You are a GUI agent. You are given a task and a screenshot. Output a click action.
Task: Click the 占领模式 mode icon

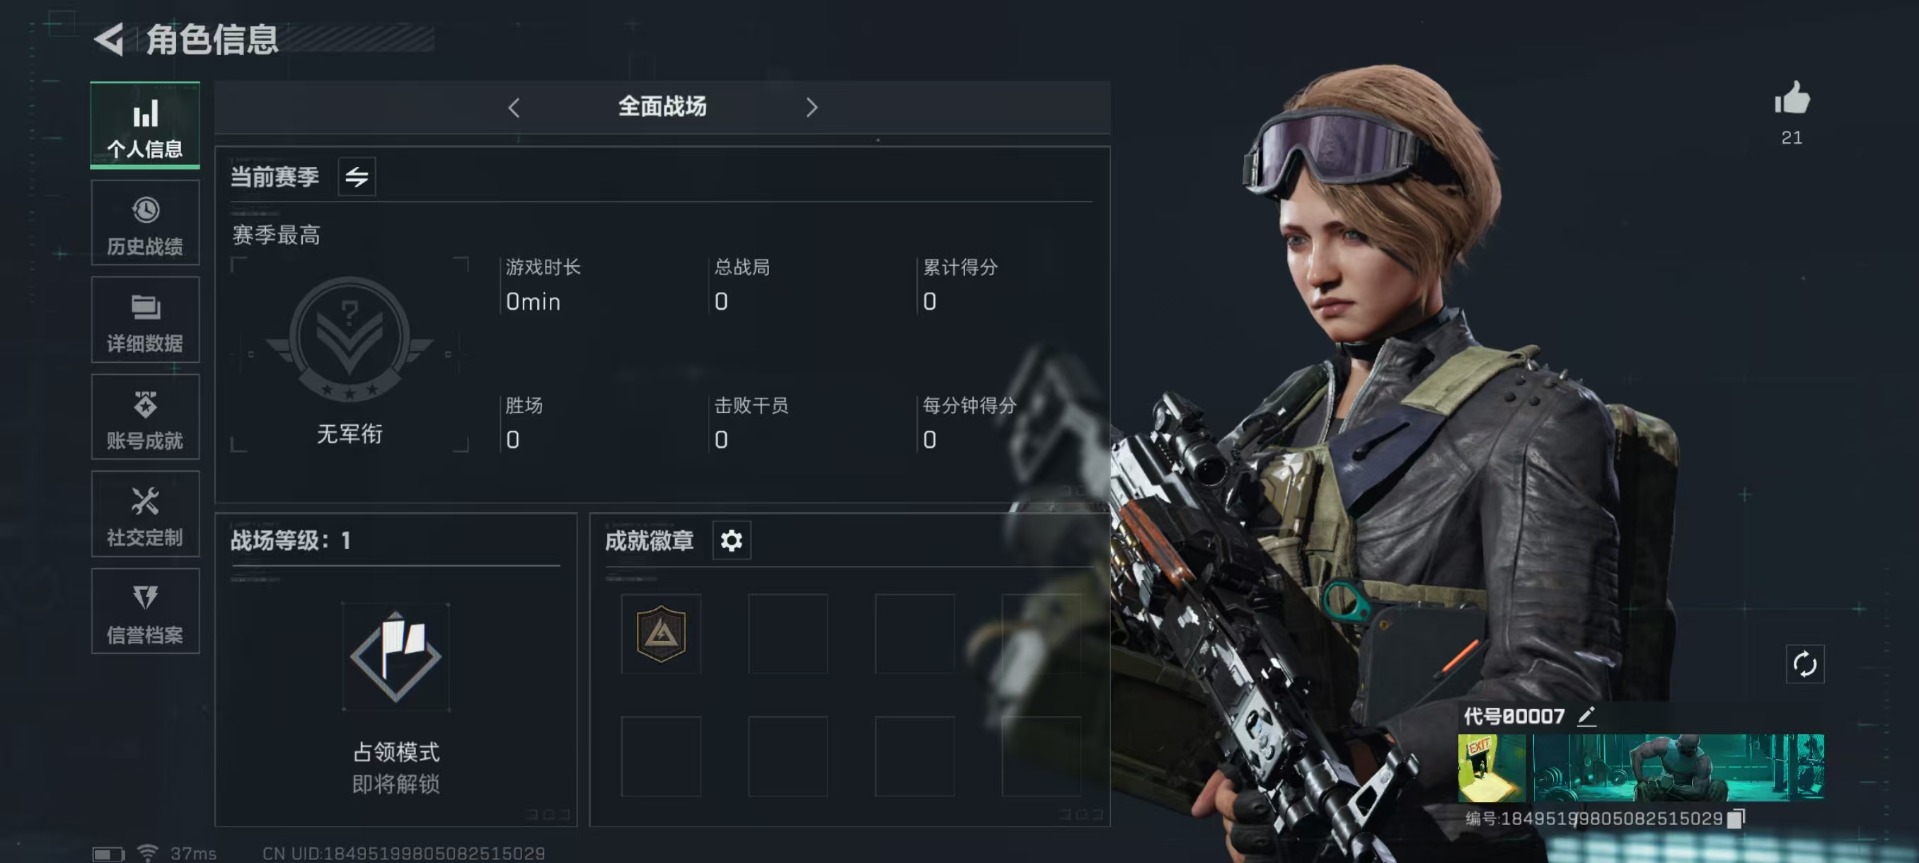(x=396, y=657)
